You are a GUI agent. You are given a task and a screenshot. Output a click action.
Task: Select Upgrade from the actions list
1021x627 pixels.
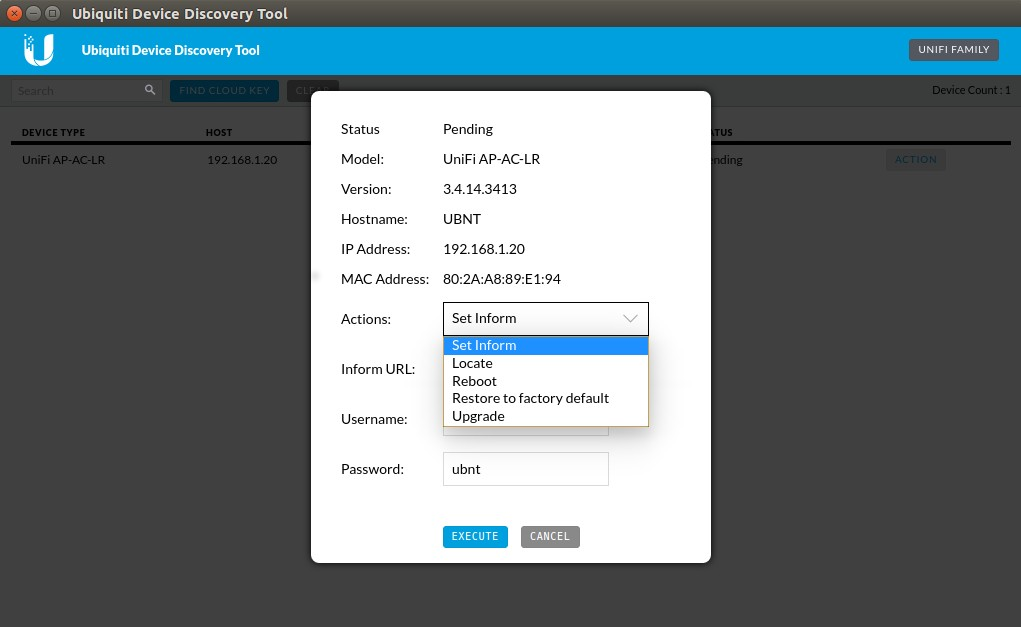(x=546, y=416)
